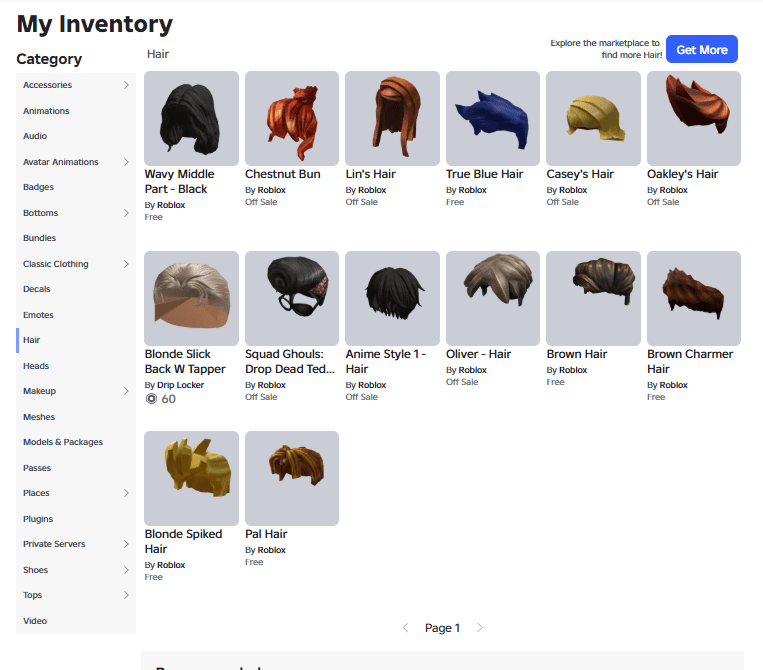View the Brown Charmer Hair thumbnail
The image size is (763, 670).
694,298
